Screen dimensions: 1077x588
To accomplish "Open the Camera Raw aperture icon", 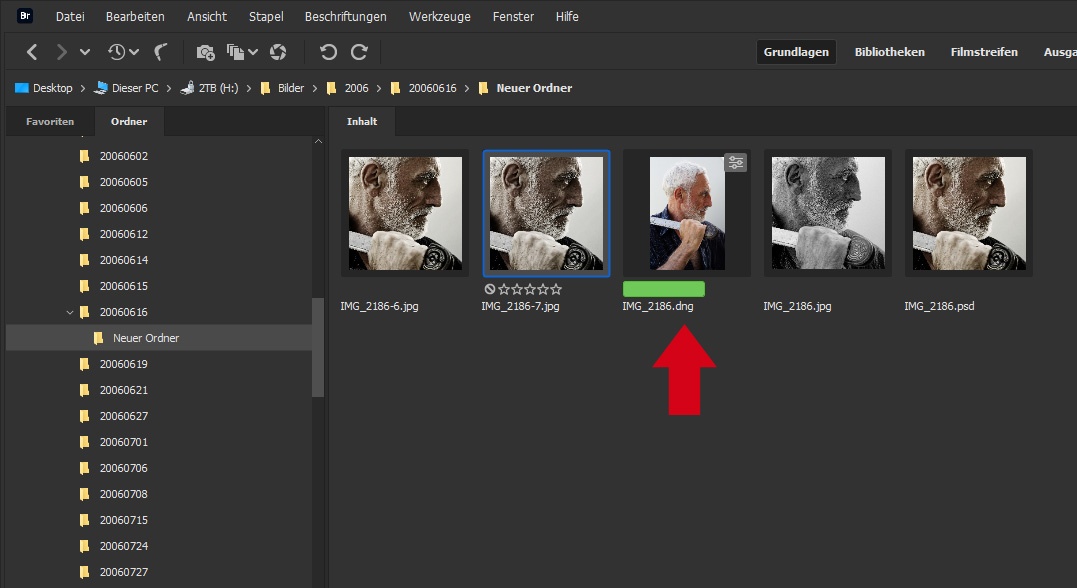I will [x=279, y=52].
